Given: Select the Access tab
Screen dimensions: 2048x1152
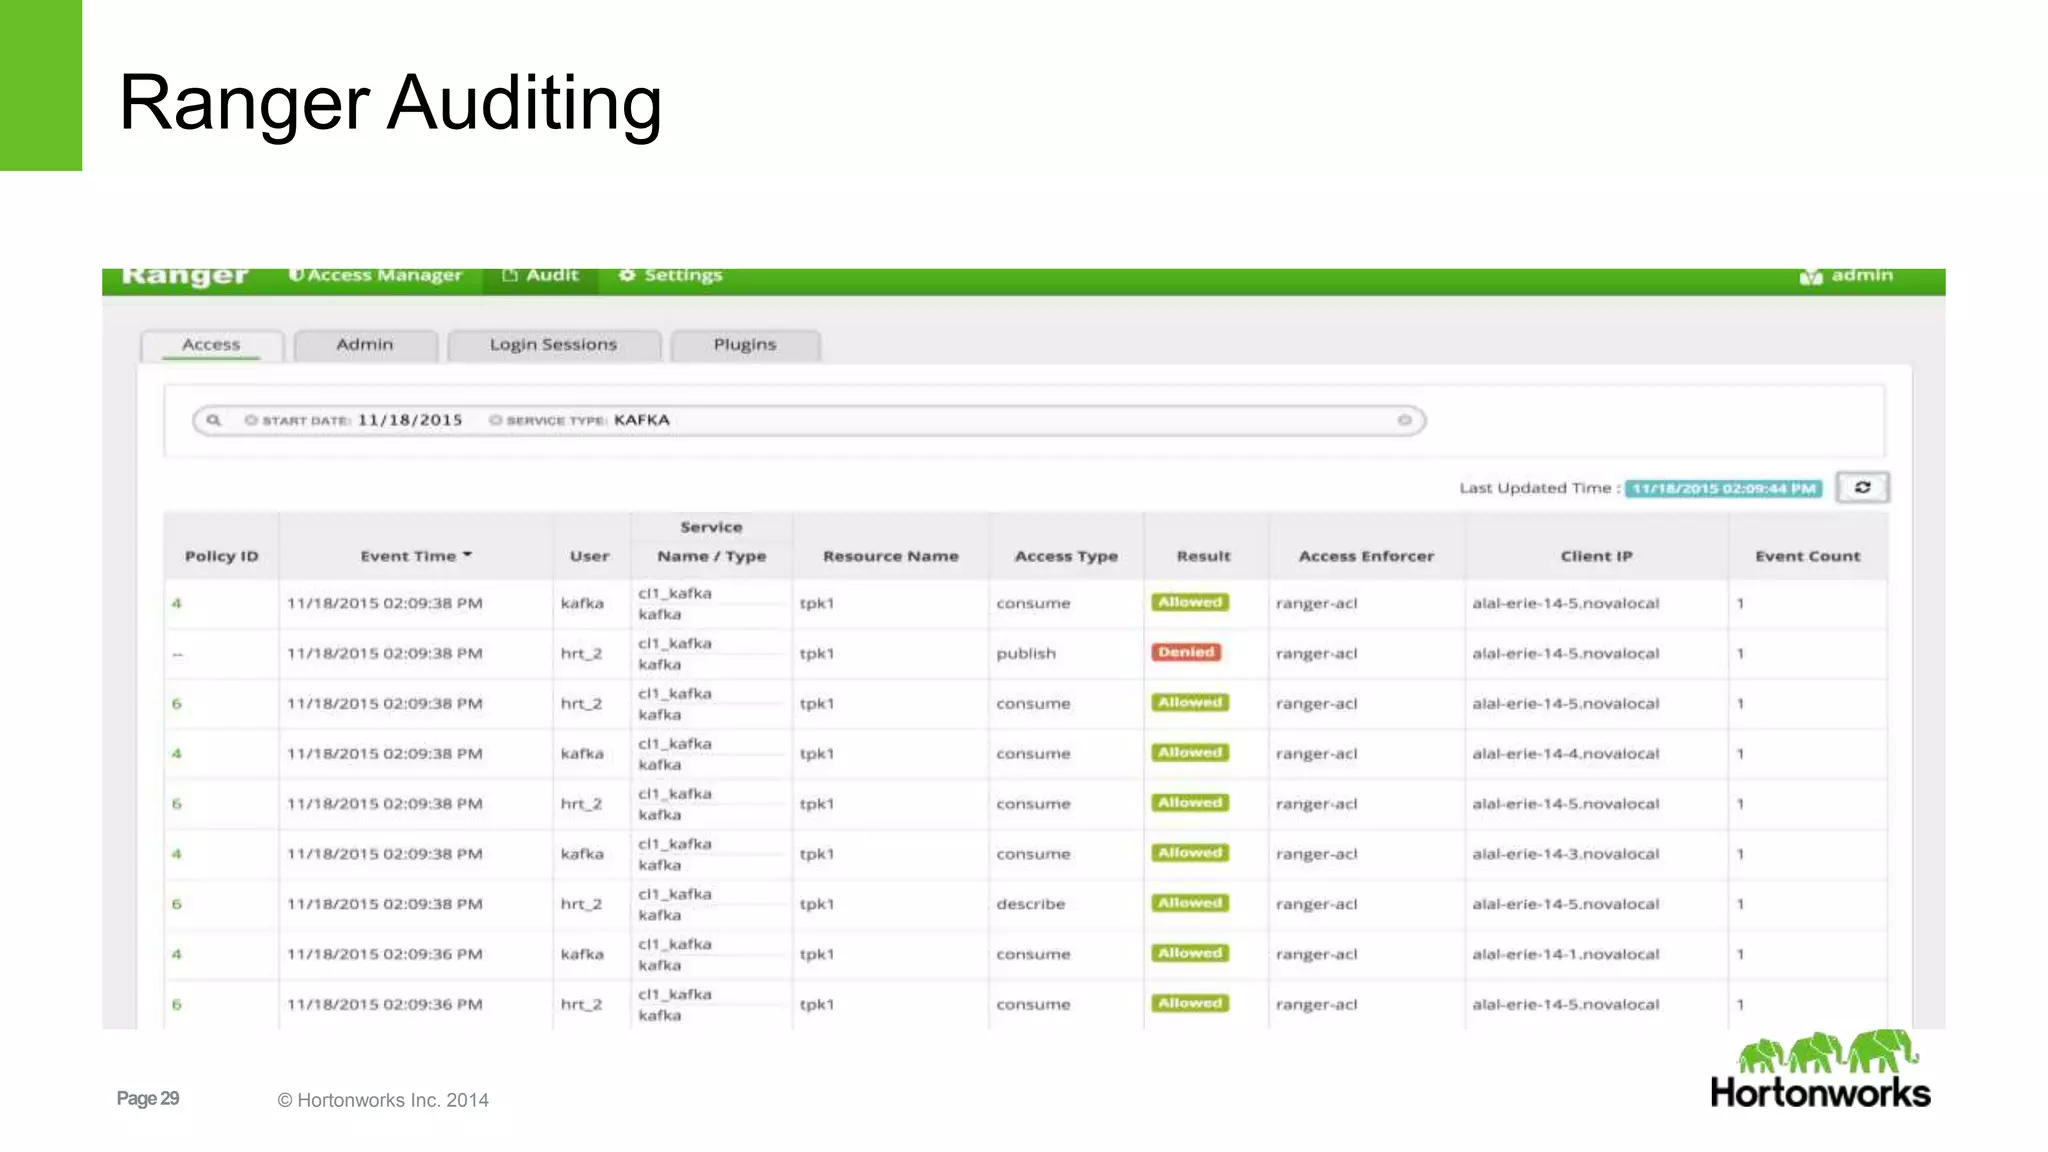Looking at the screenshot, I should pyautogui.click(x=211, y=345).
